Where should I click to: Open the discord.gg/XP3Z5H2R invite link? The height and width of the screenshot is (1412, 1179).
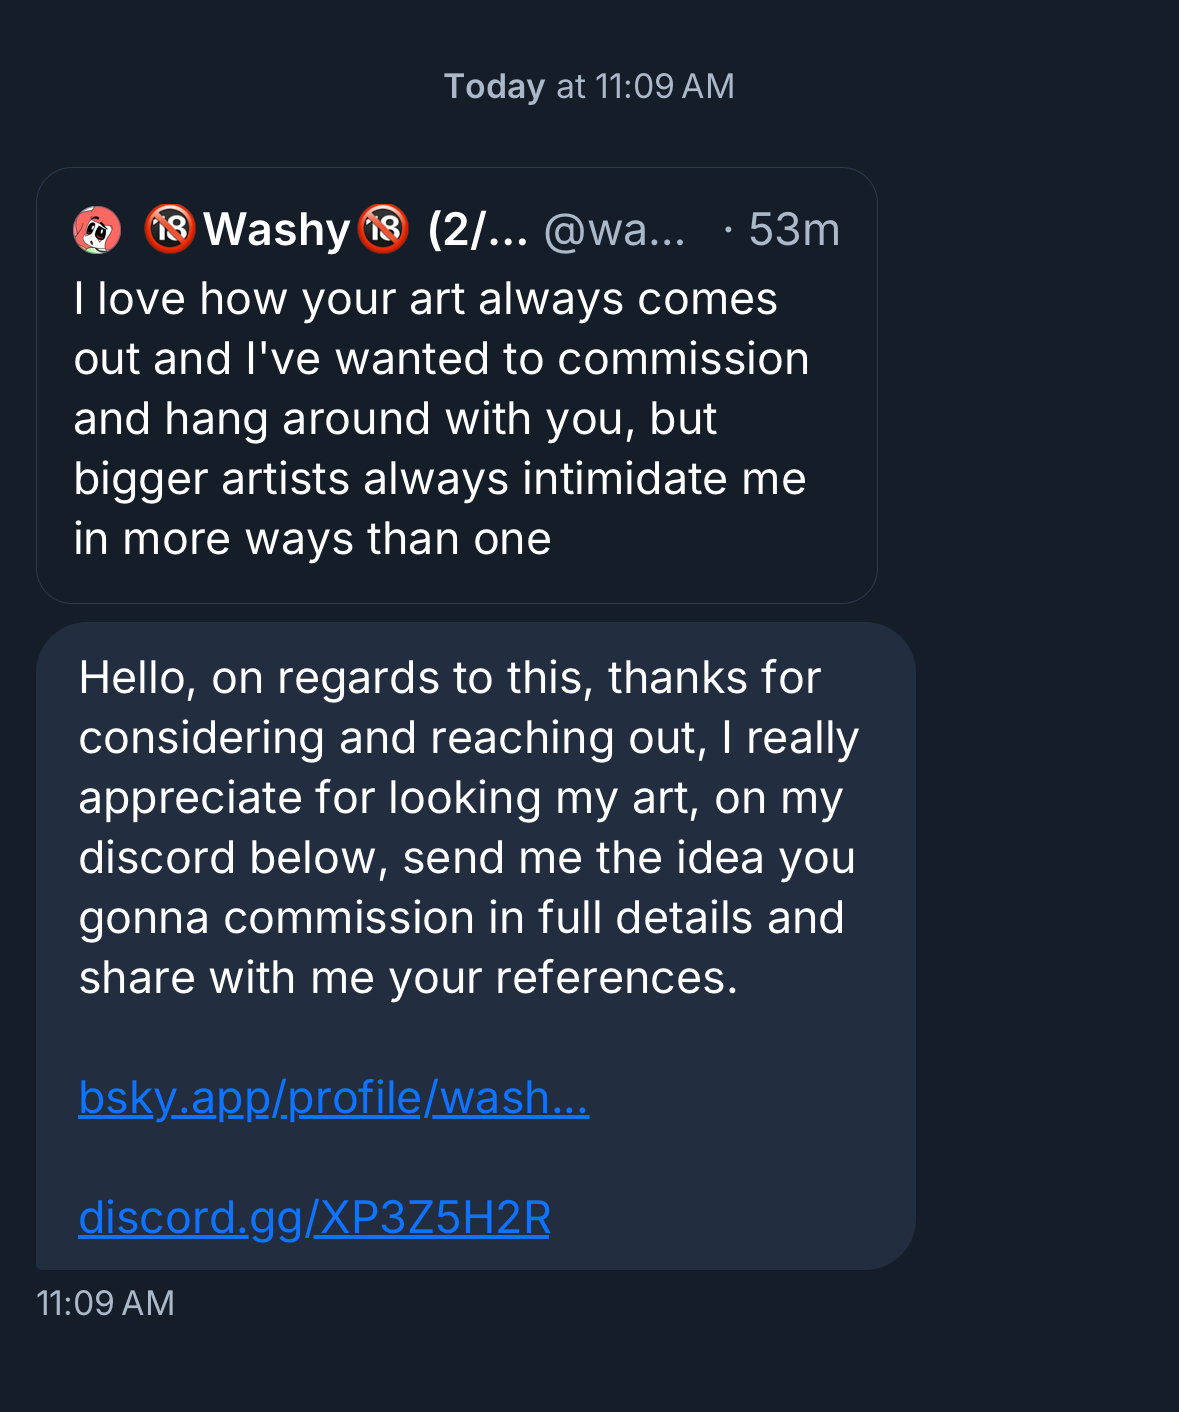[x=314, y=1218]
